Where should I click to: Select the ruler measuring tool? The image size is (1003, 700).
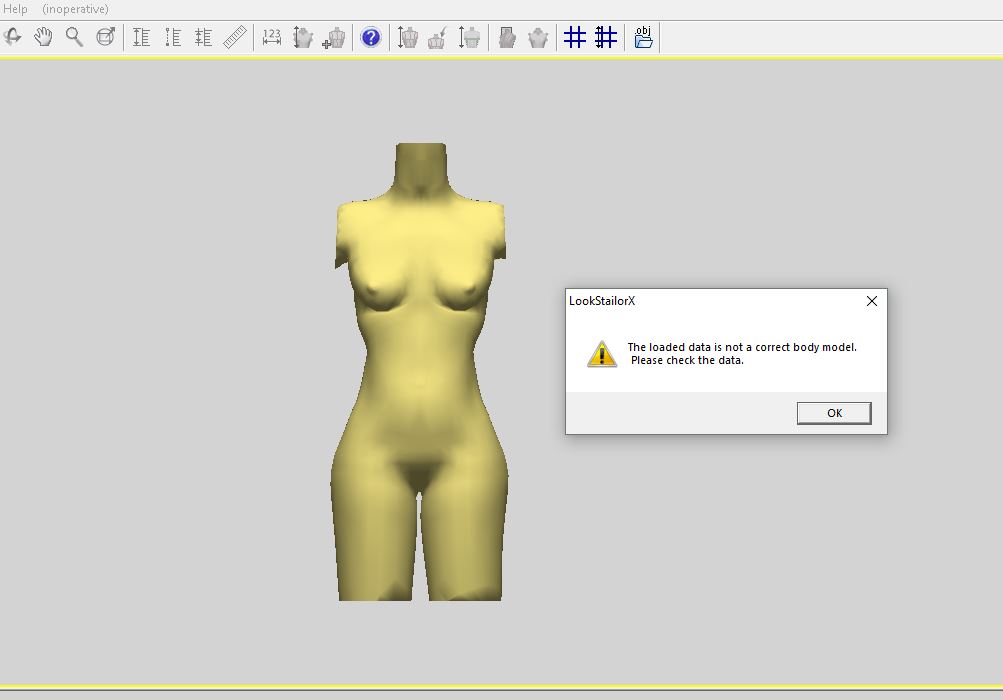[x=235, y=37]
